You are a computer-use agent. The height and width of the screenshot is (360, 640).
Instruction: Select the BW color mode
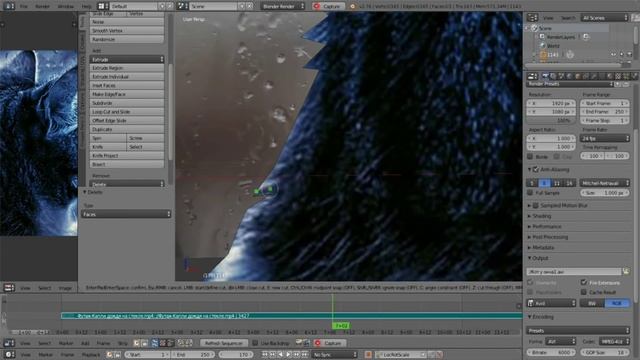[591, 303]
